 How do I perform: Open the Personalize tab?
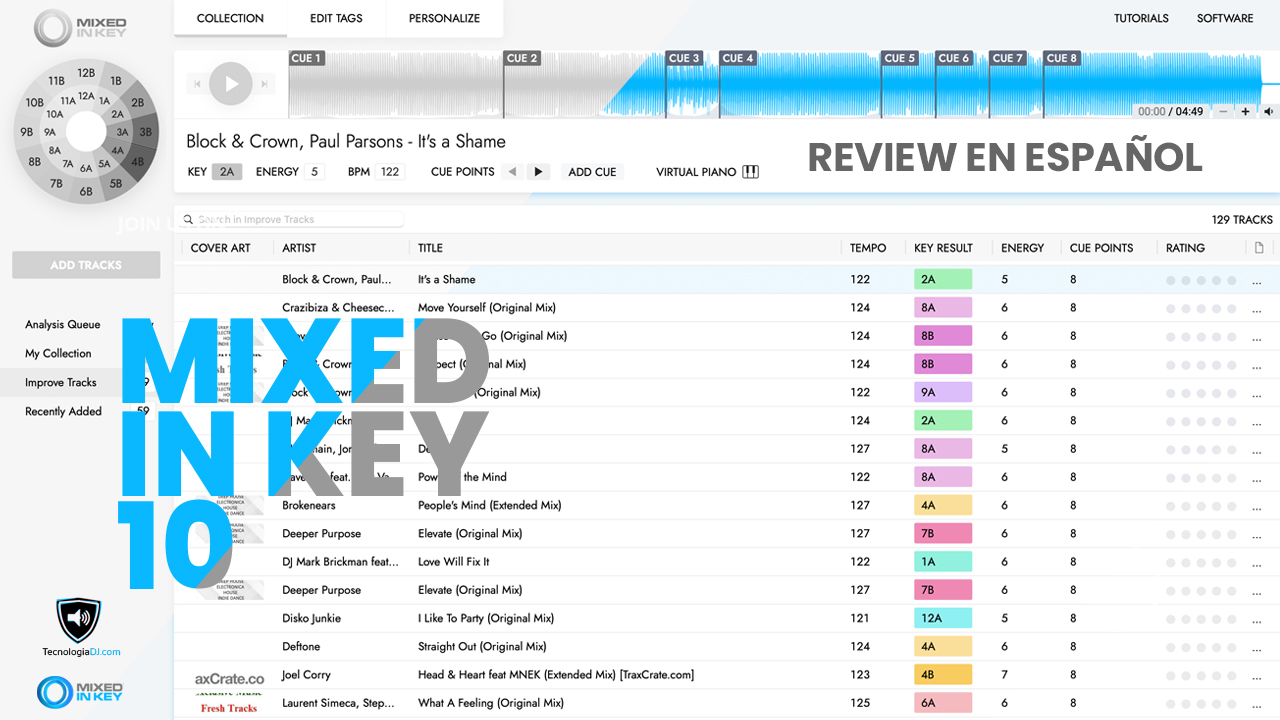coord(444,18)
